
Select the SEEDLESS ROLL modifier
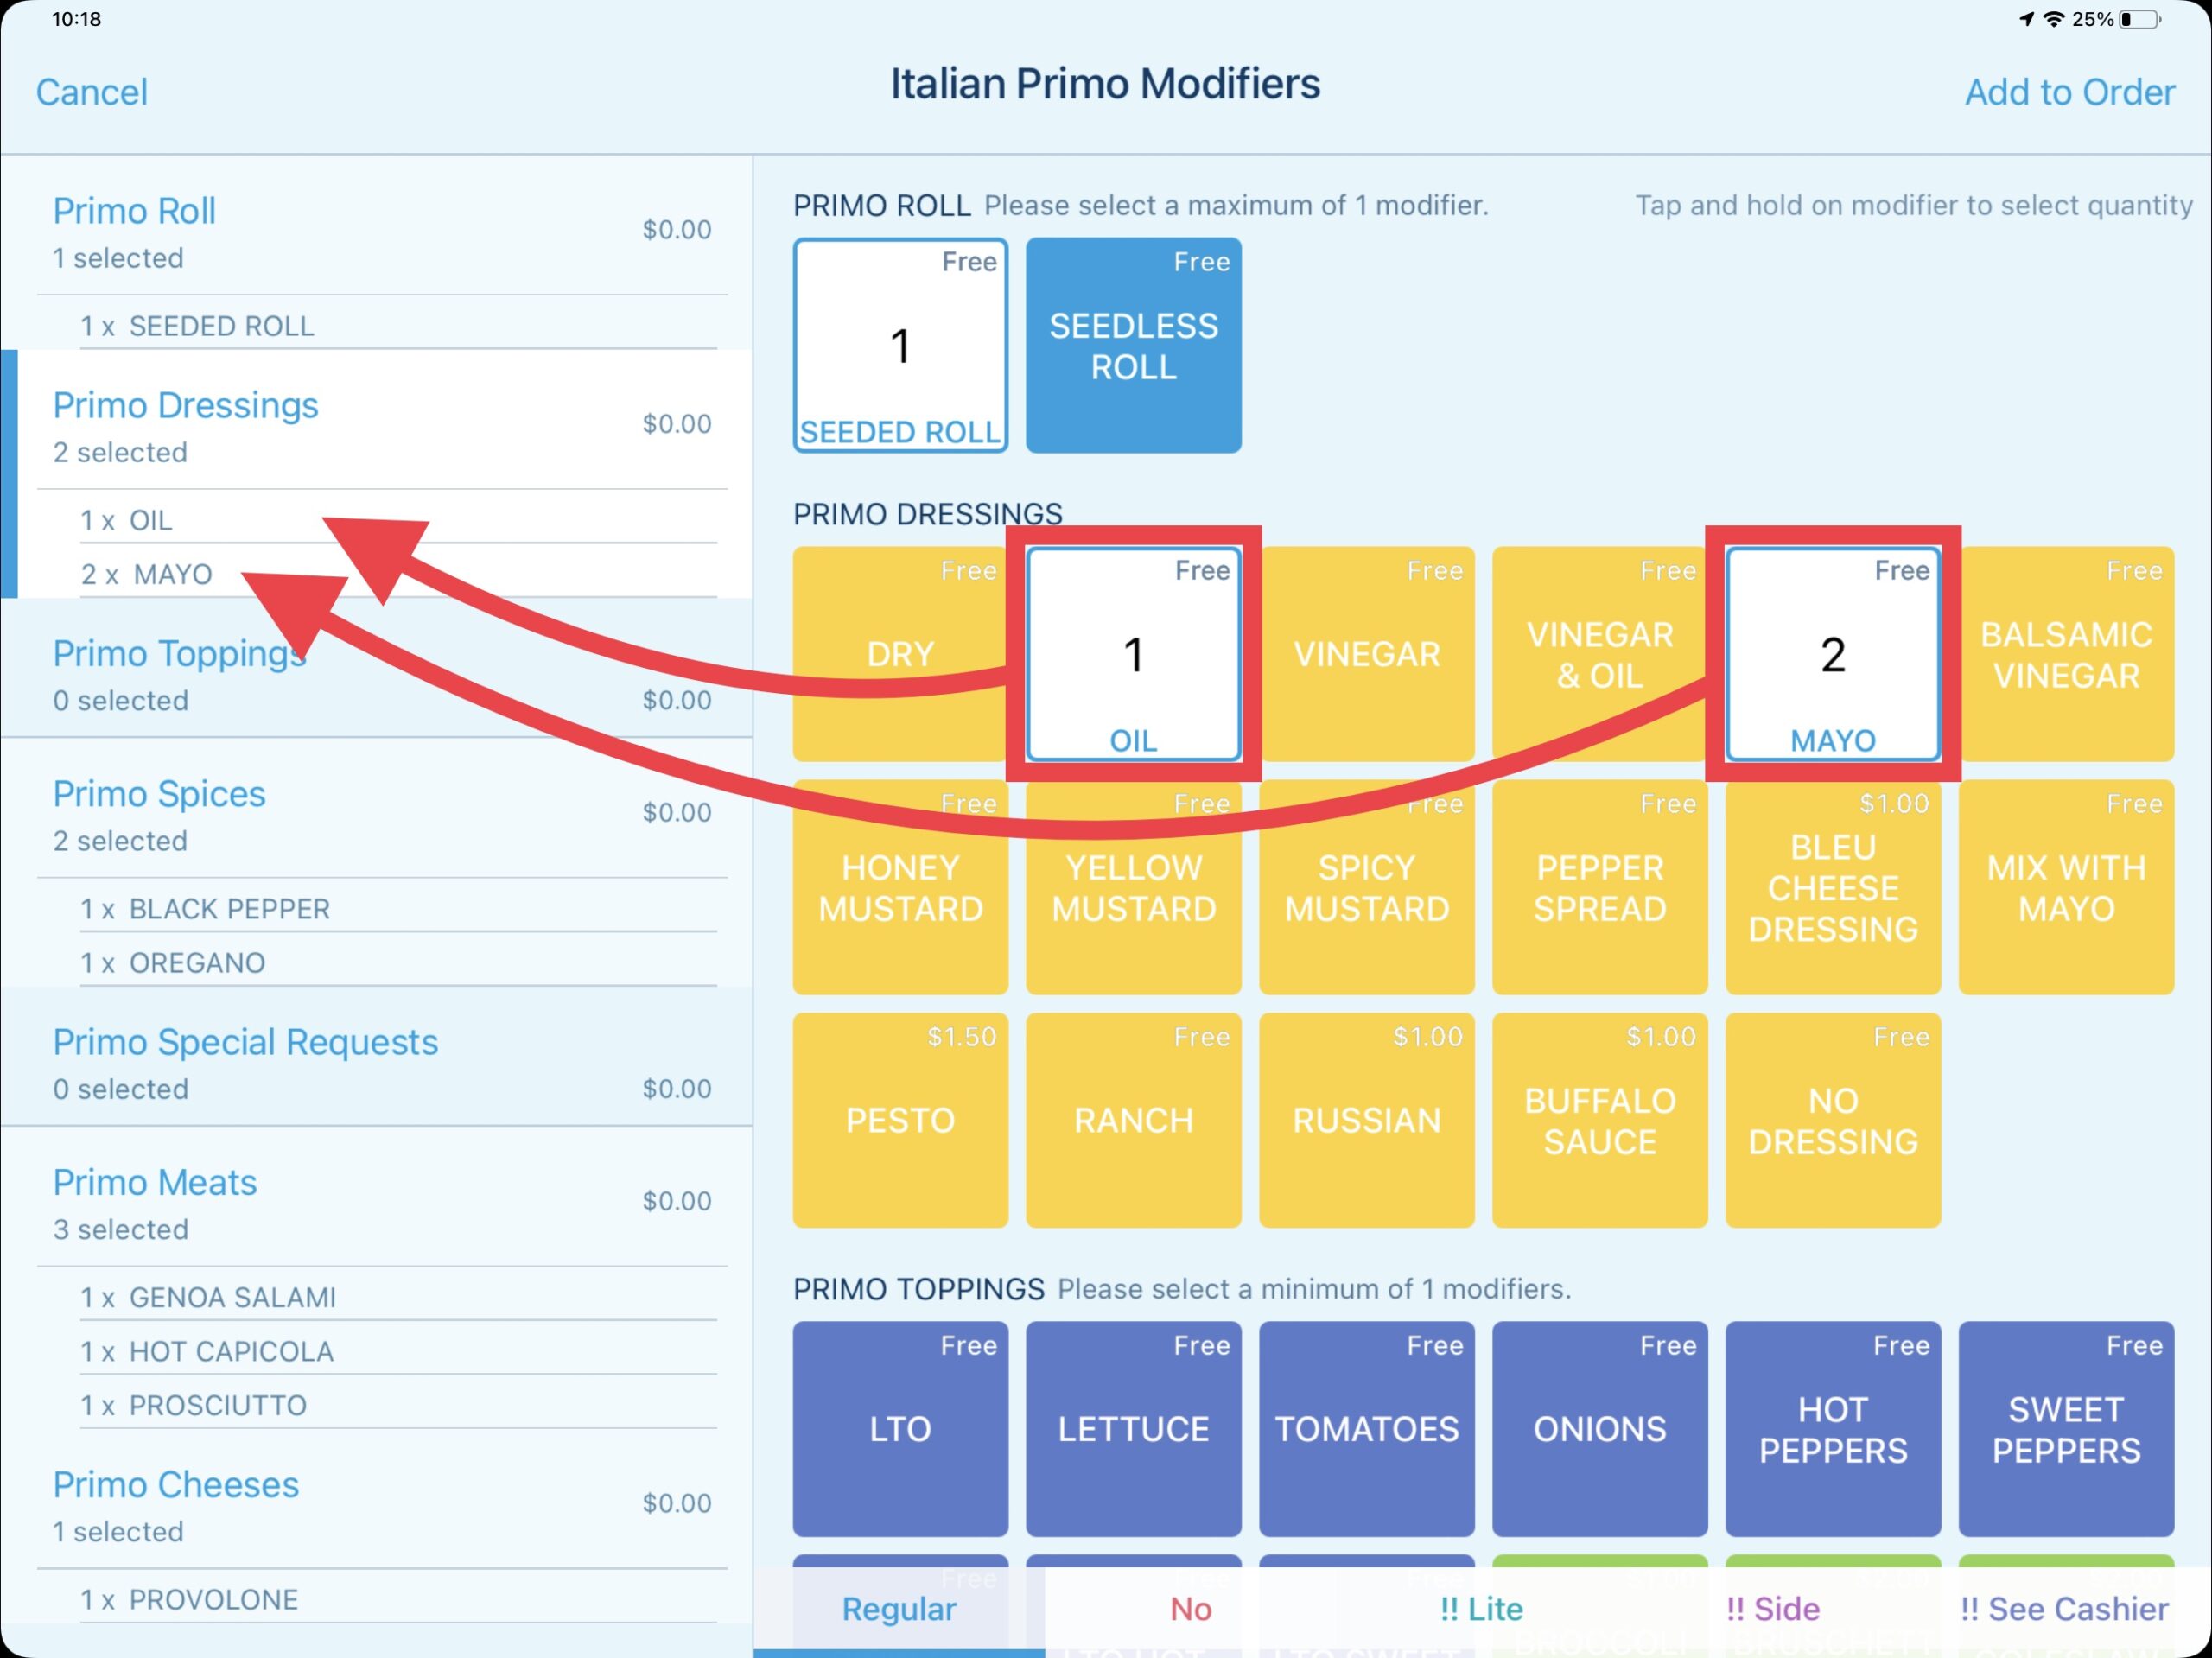(1134, 343)
